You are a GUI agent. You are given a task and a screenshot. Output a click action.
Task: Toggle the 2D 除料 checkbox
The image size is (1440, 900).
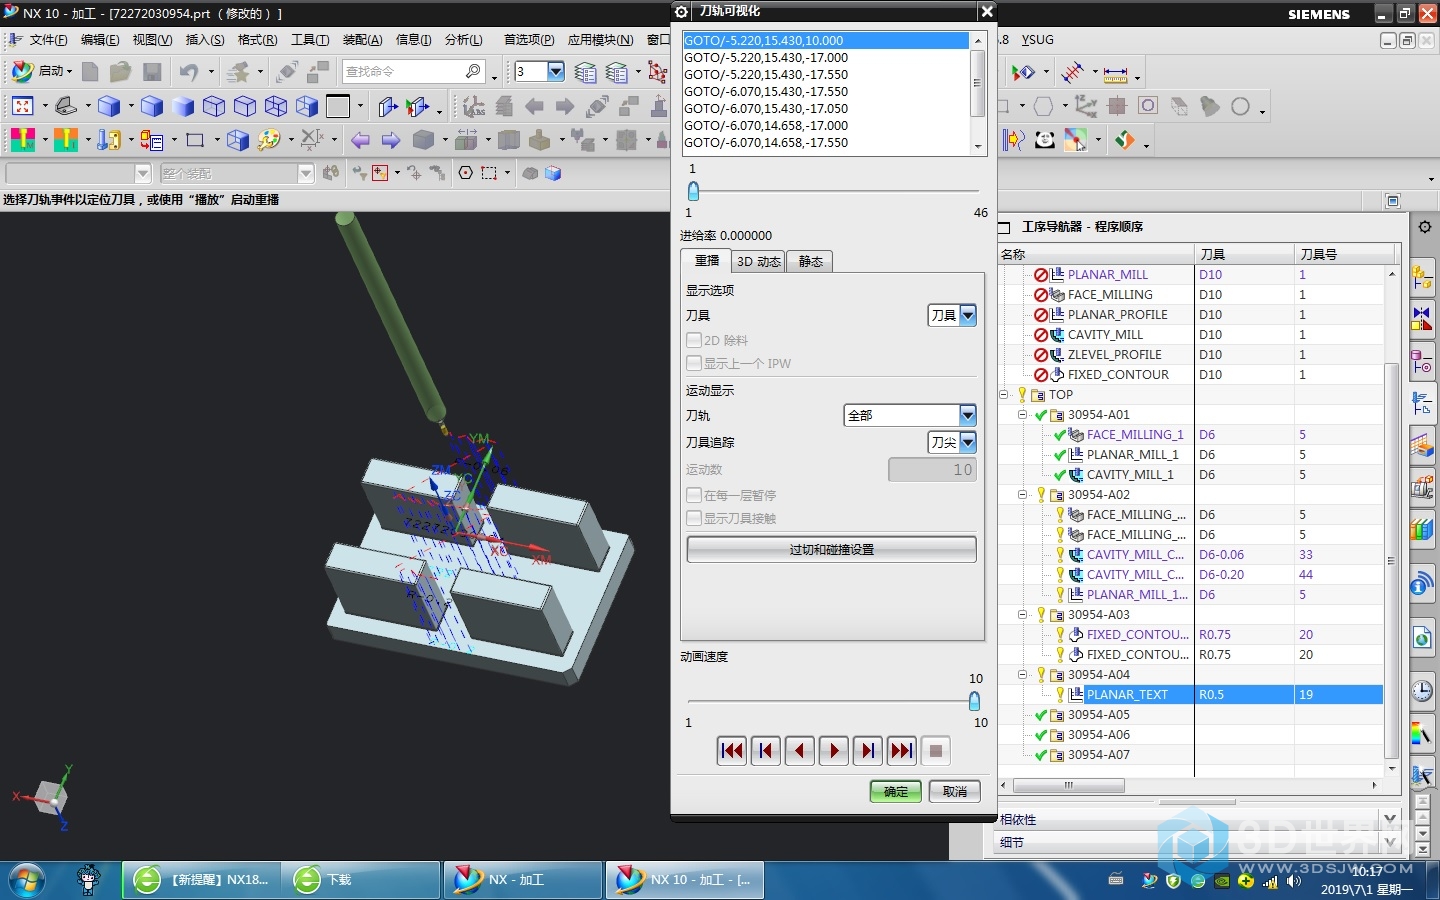point(694,340)
